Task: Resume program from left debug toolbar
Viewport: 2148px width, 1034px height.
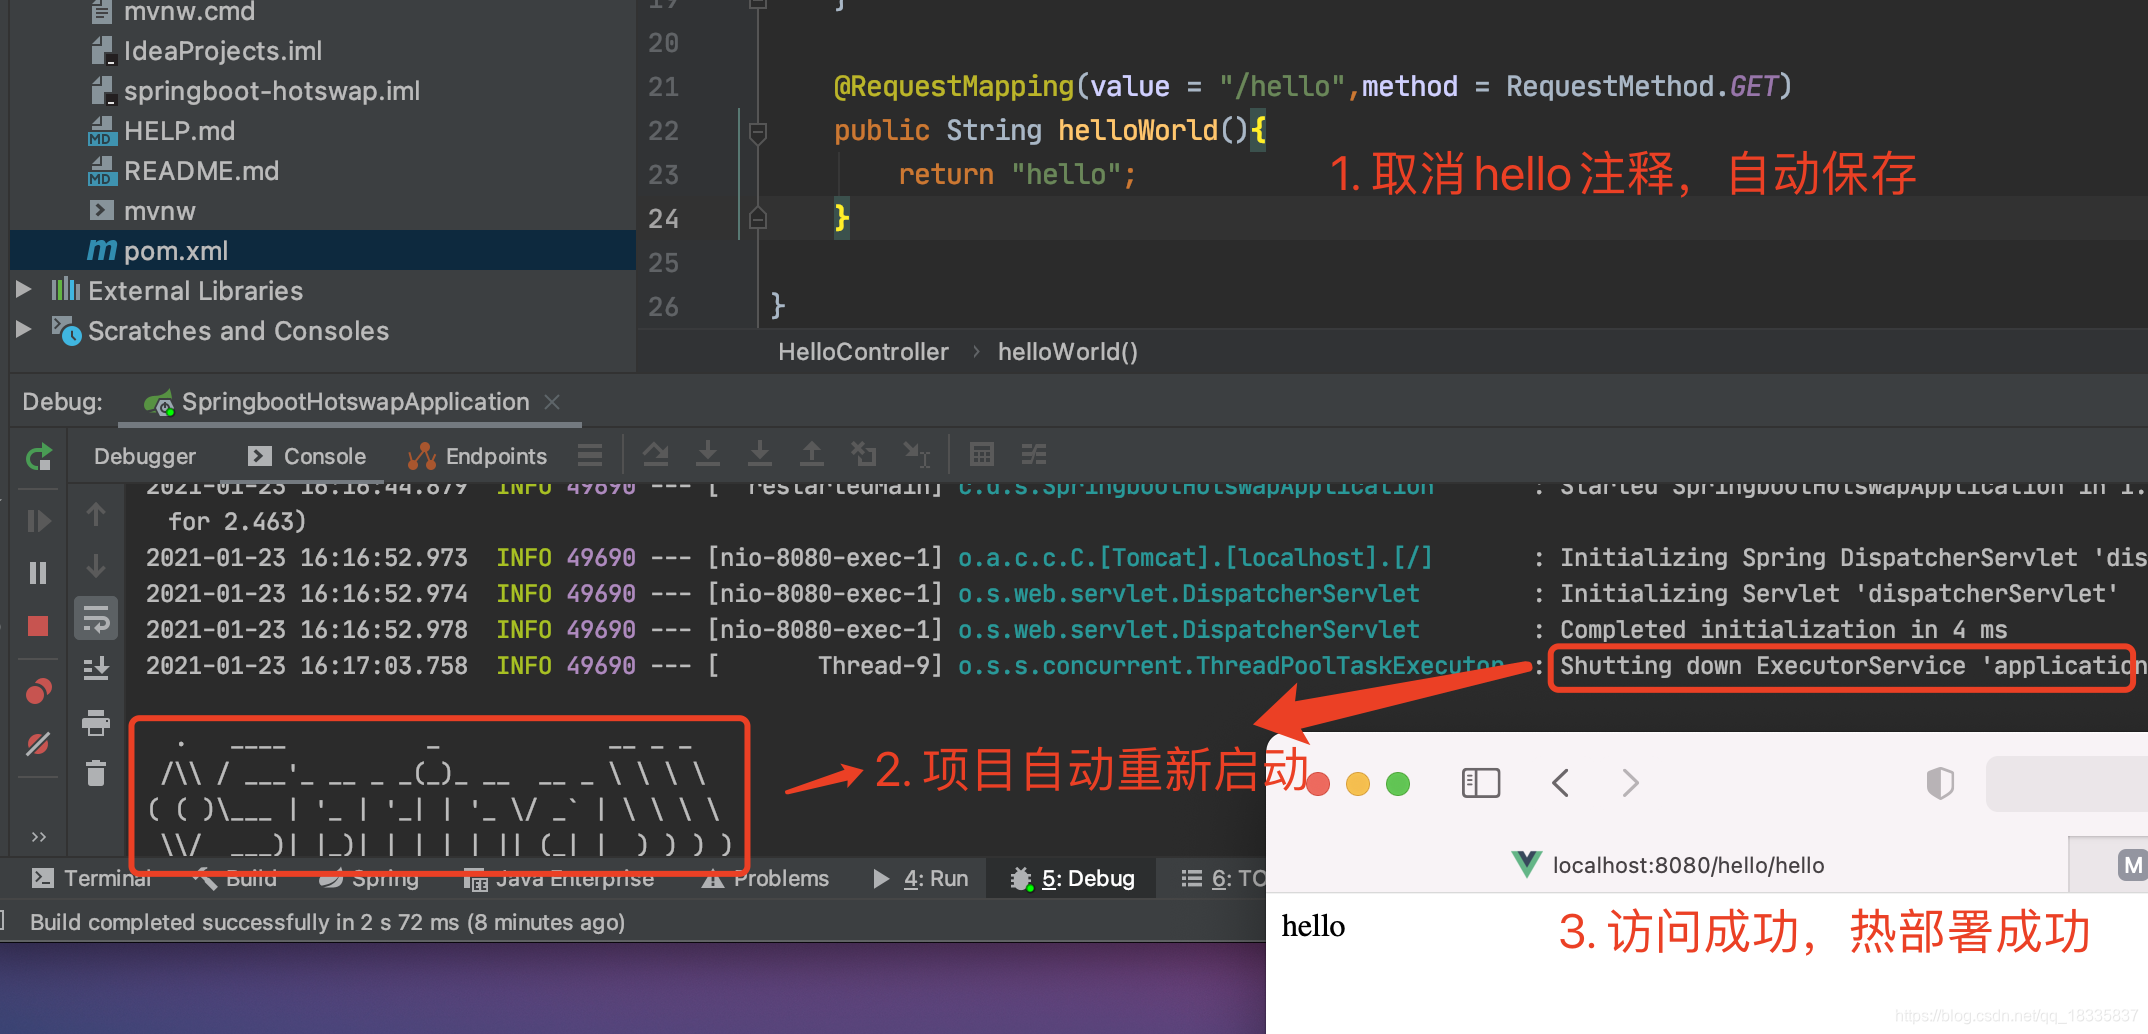Action: click(x=38, y=521)
